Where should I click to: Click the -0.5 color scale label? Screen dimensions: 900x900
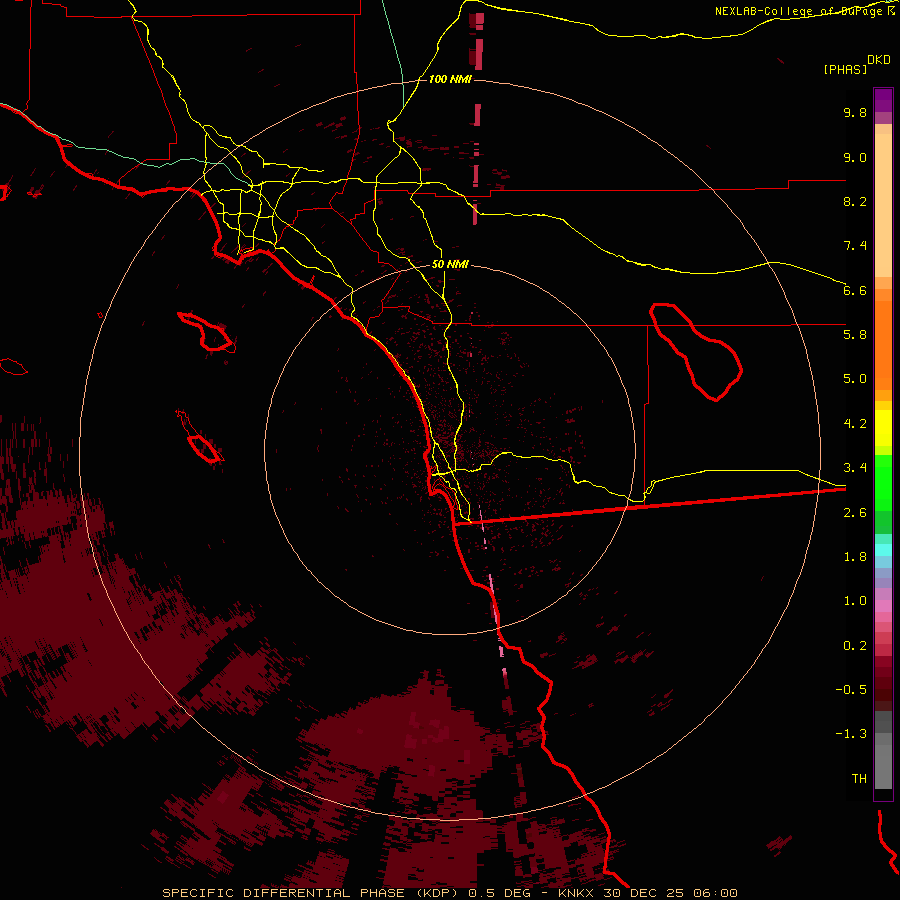point(851,690)
